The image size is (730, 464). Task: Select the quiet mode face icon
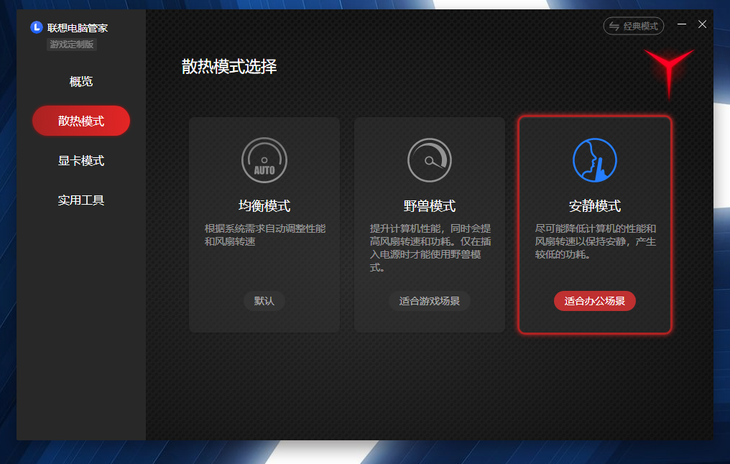pyautogui.click(x=594, y=159)
